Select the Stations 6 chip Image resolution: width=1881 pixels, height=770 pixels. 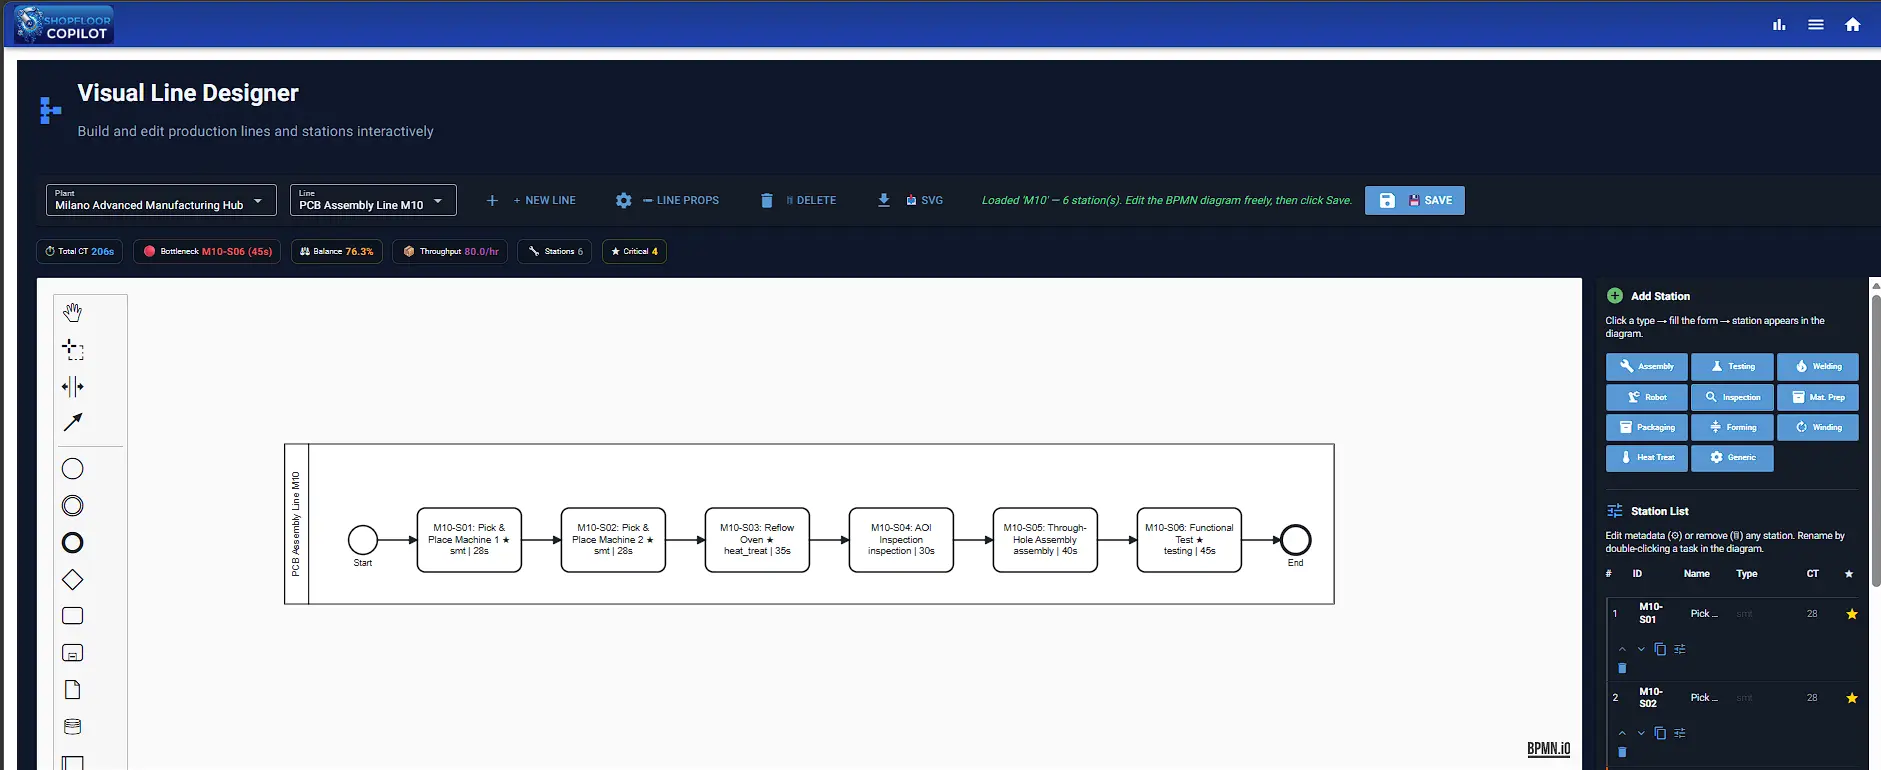point(555,252)
